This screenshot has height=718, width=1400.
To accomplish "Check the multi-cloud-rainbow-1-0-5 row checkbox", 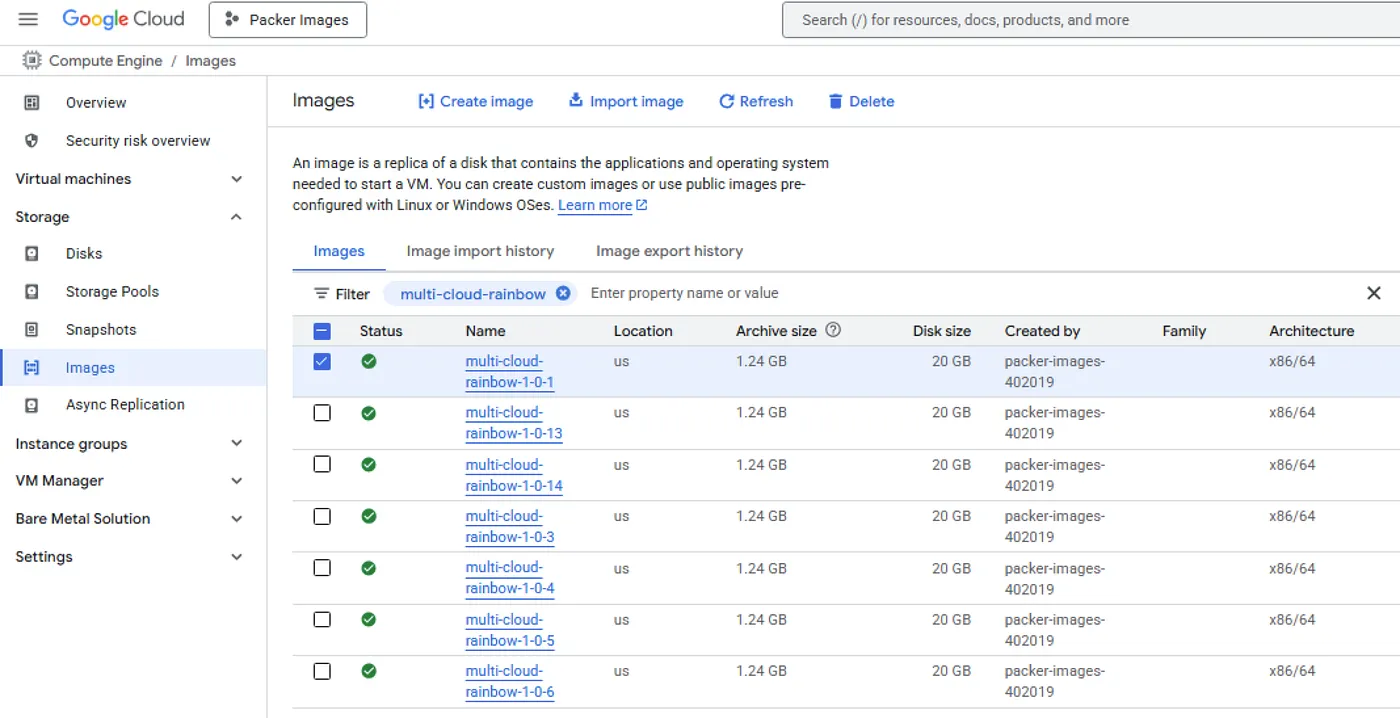I will pos(322,619).
